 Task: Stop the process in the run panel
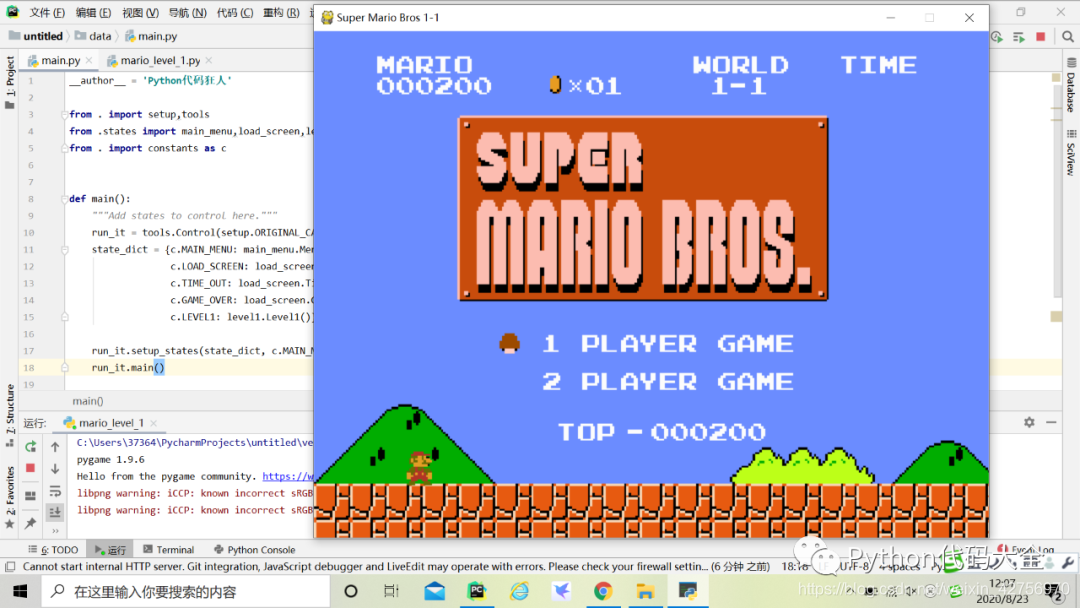tap(30, 468)
